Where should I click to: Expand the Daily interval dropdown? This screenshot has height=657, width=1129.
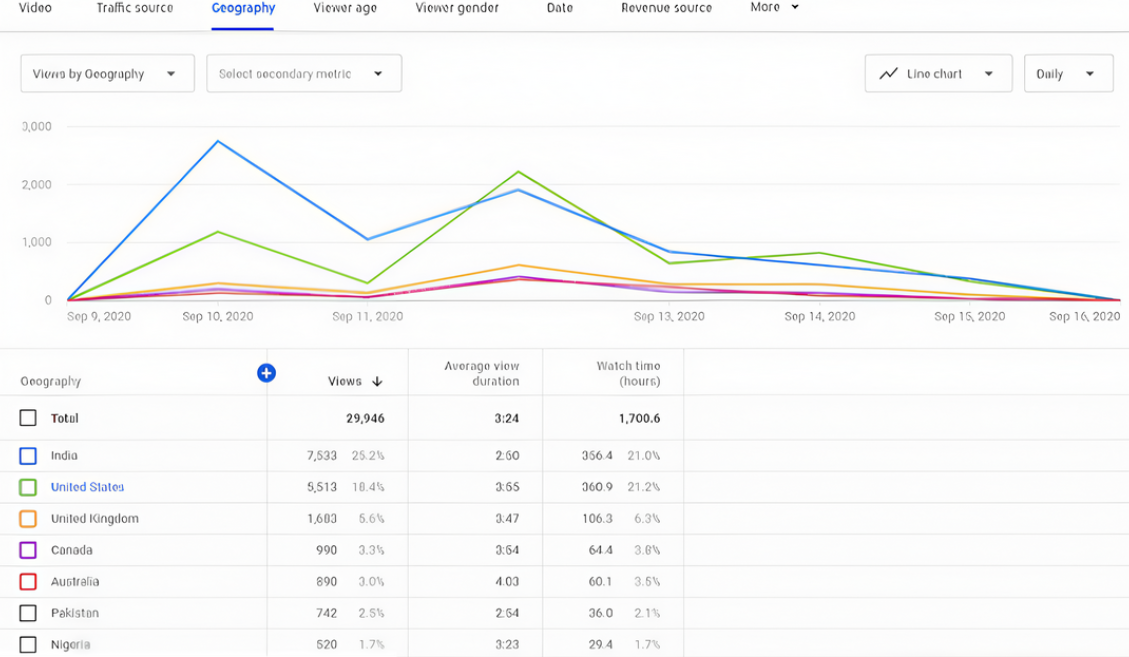pyautogui.click(x=1067, y=74)
